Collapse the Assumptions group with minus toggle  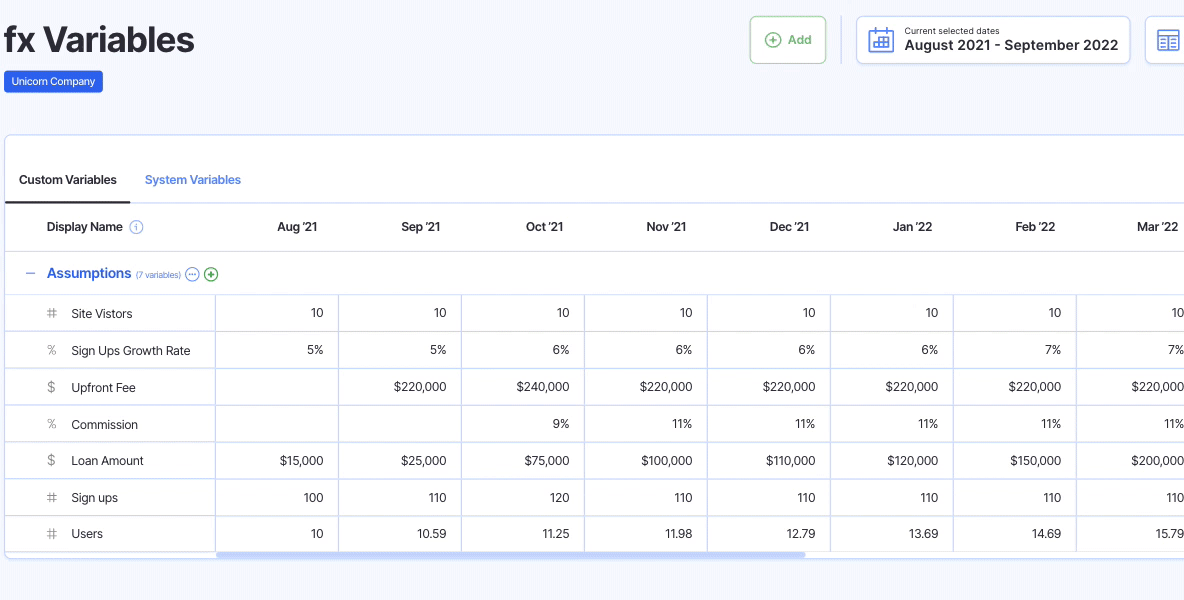(x=30, y=274)
